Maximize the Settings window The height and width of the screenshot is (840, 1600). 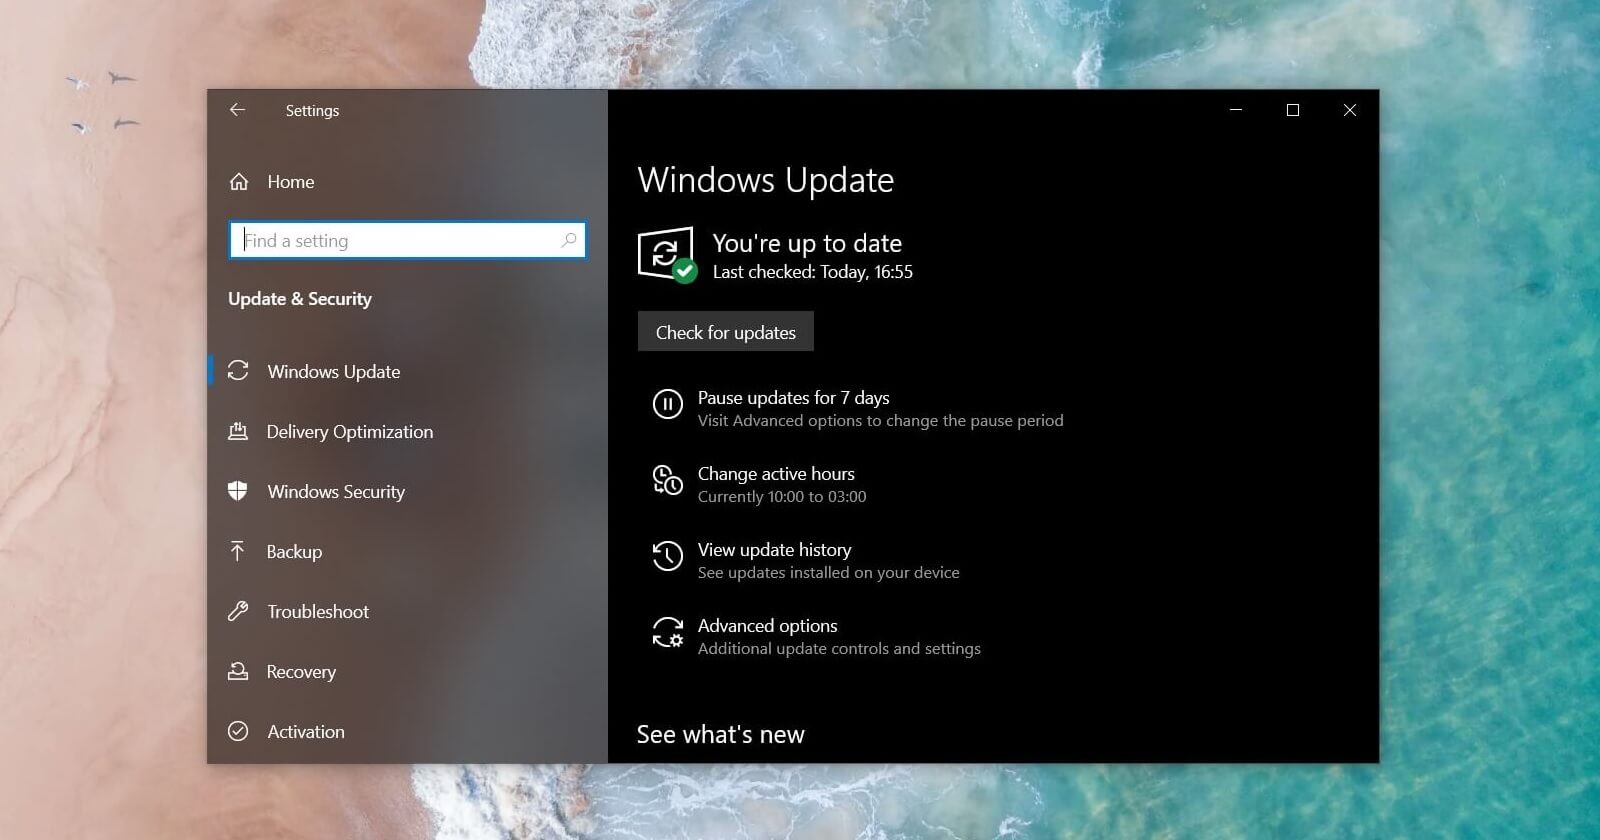pos(1293,110)
